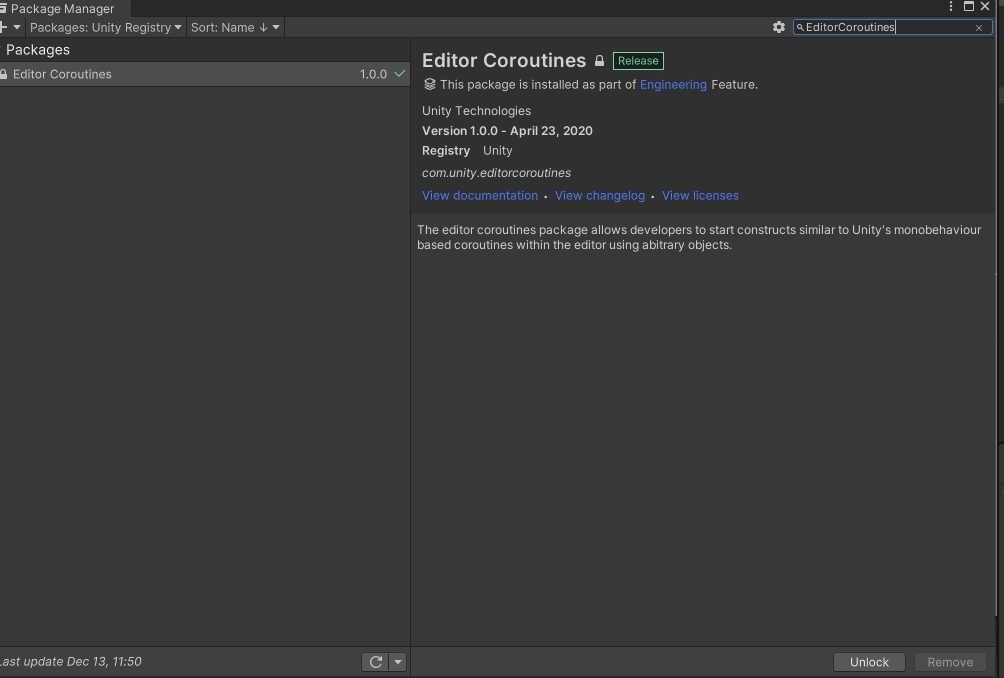
Task: Click the Remove button
Action: 950,662
